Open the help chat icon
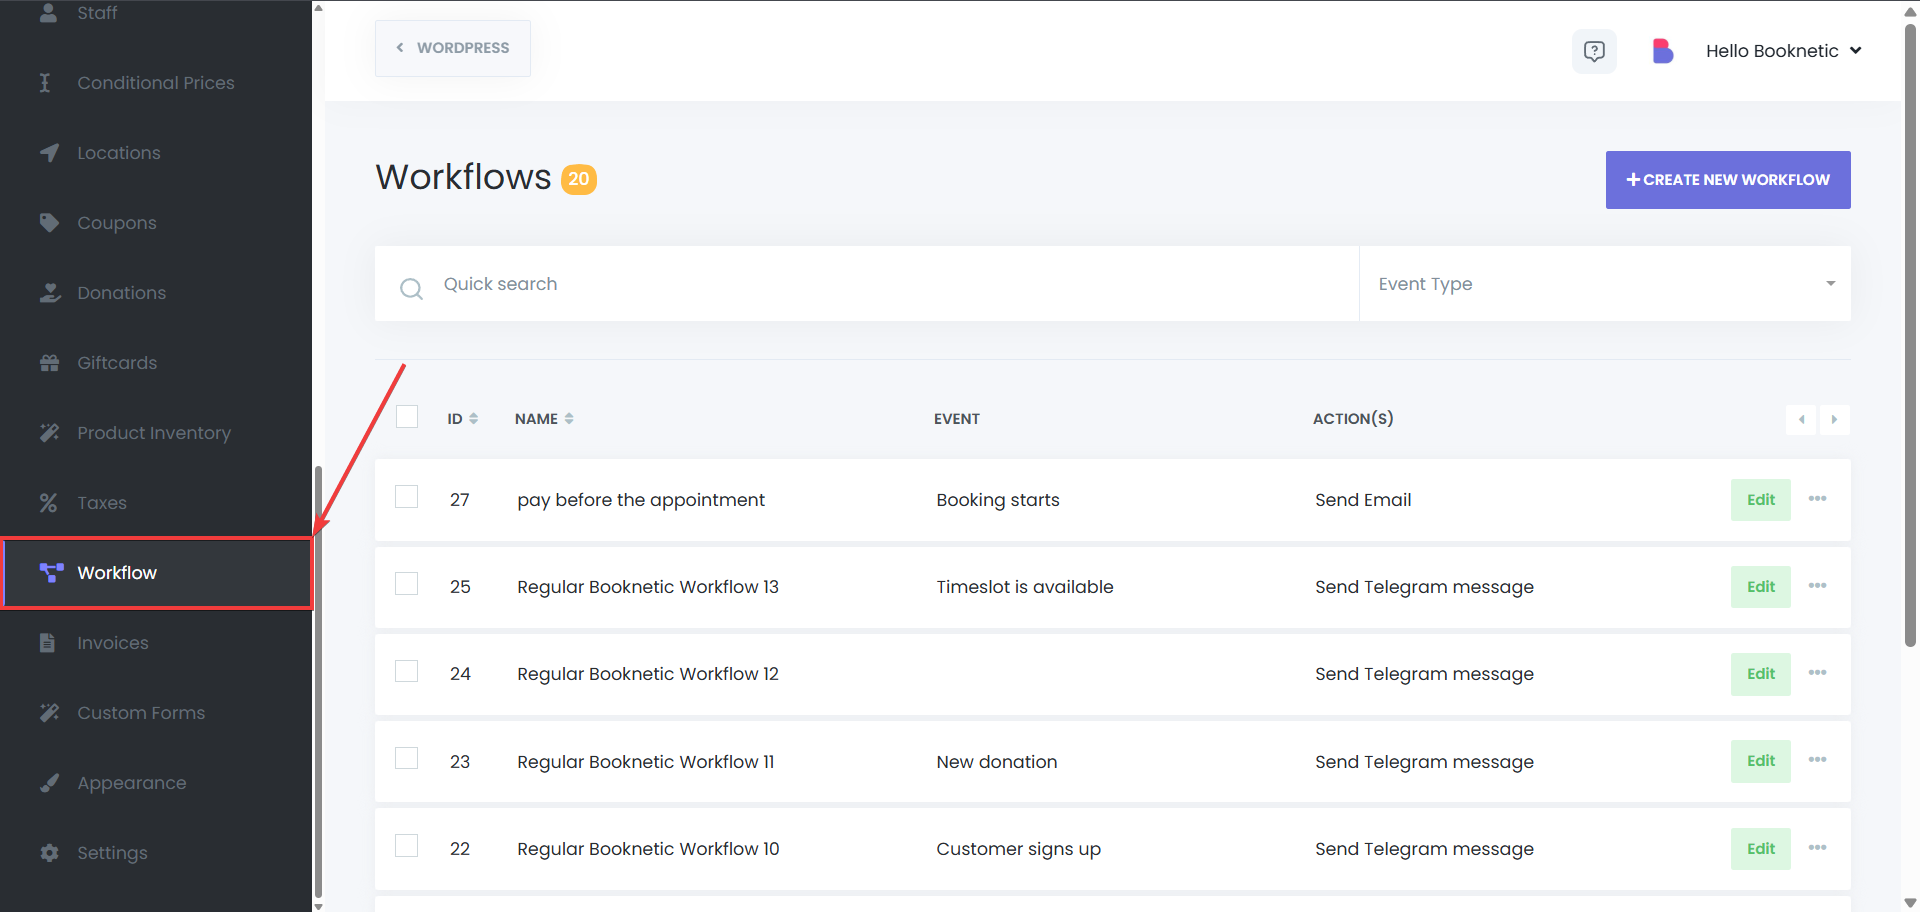 pos(1594,51)
